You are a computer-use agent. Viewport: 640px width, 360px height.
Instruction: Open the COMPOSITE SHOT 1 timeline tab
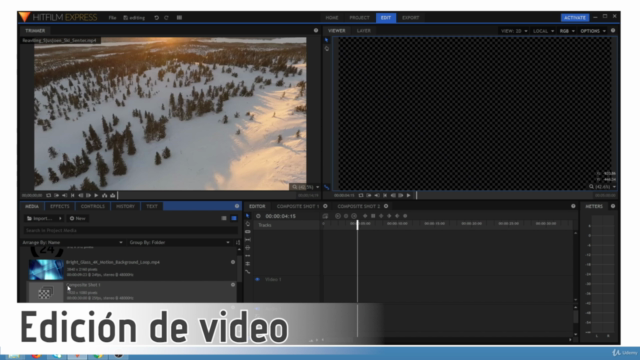pos(298,207)
